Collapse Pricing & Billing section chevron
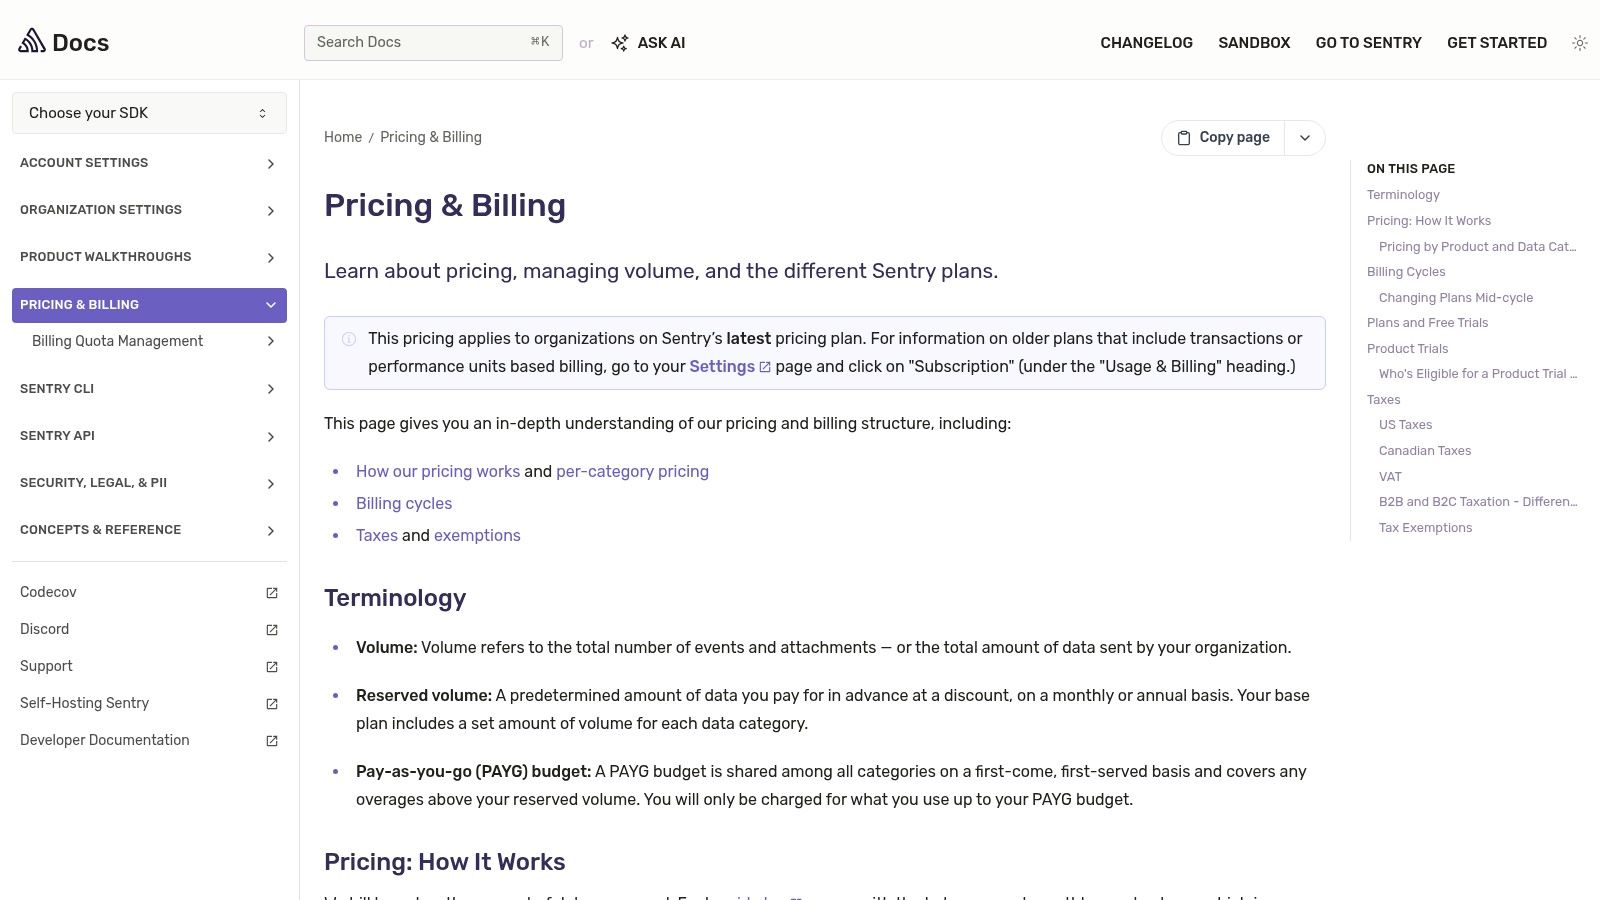The image size is (1600, 900). pos(271,305)
